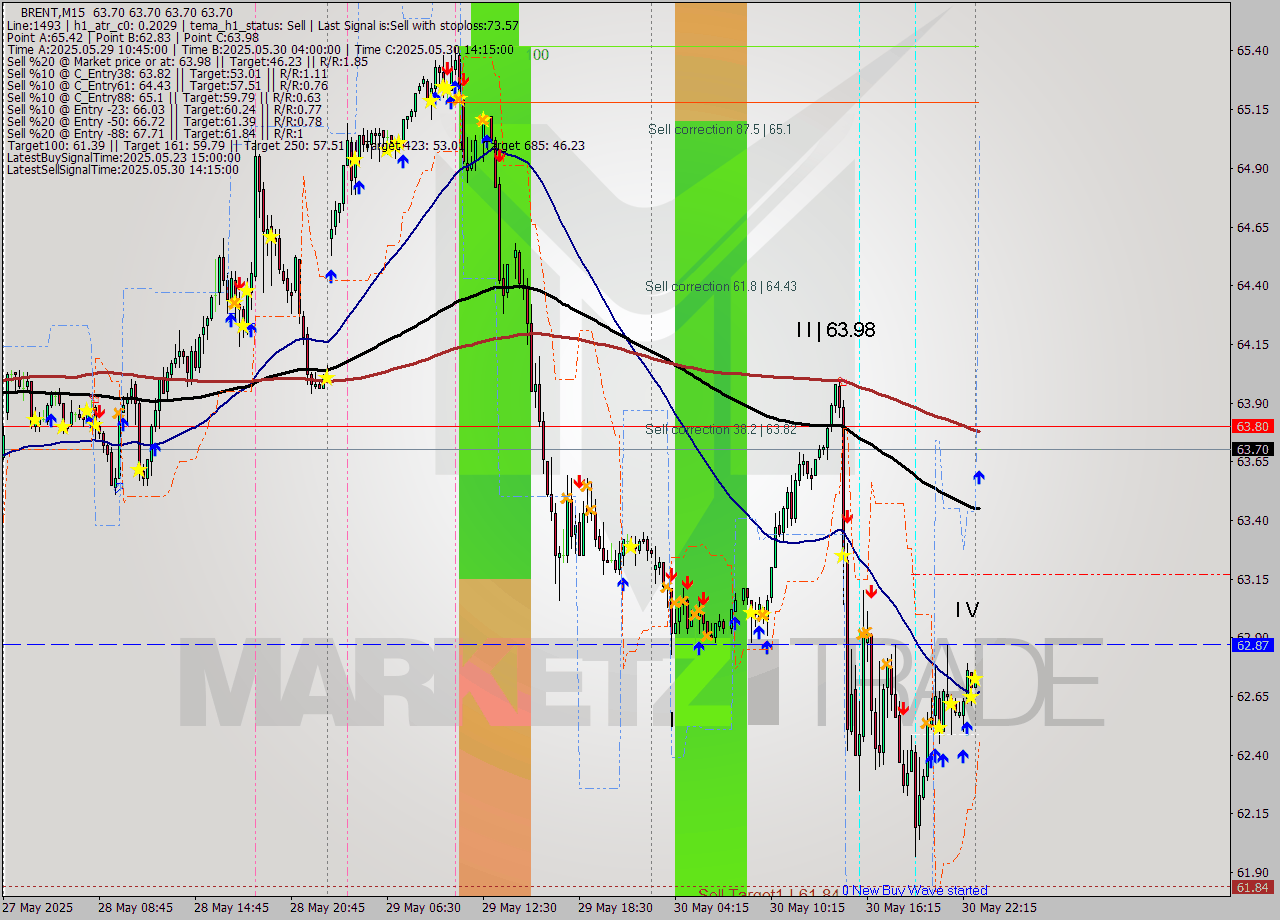Select the blue 62.87 price label on axis
1280x920 pixels.
point(1251,645)
